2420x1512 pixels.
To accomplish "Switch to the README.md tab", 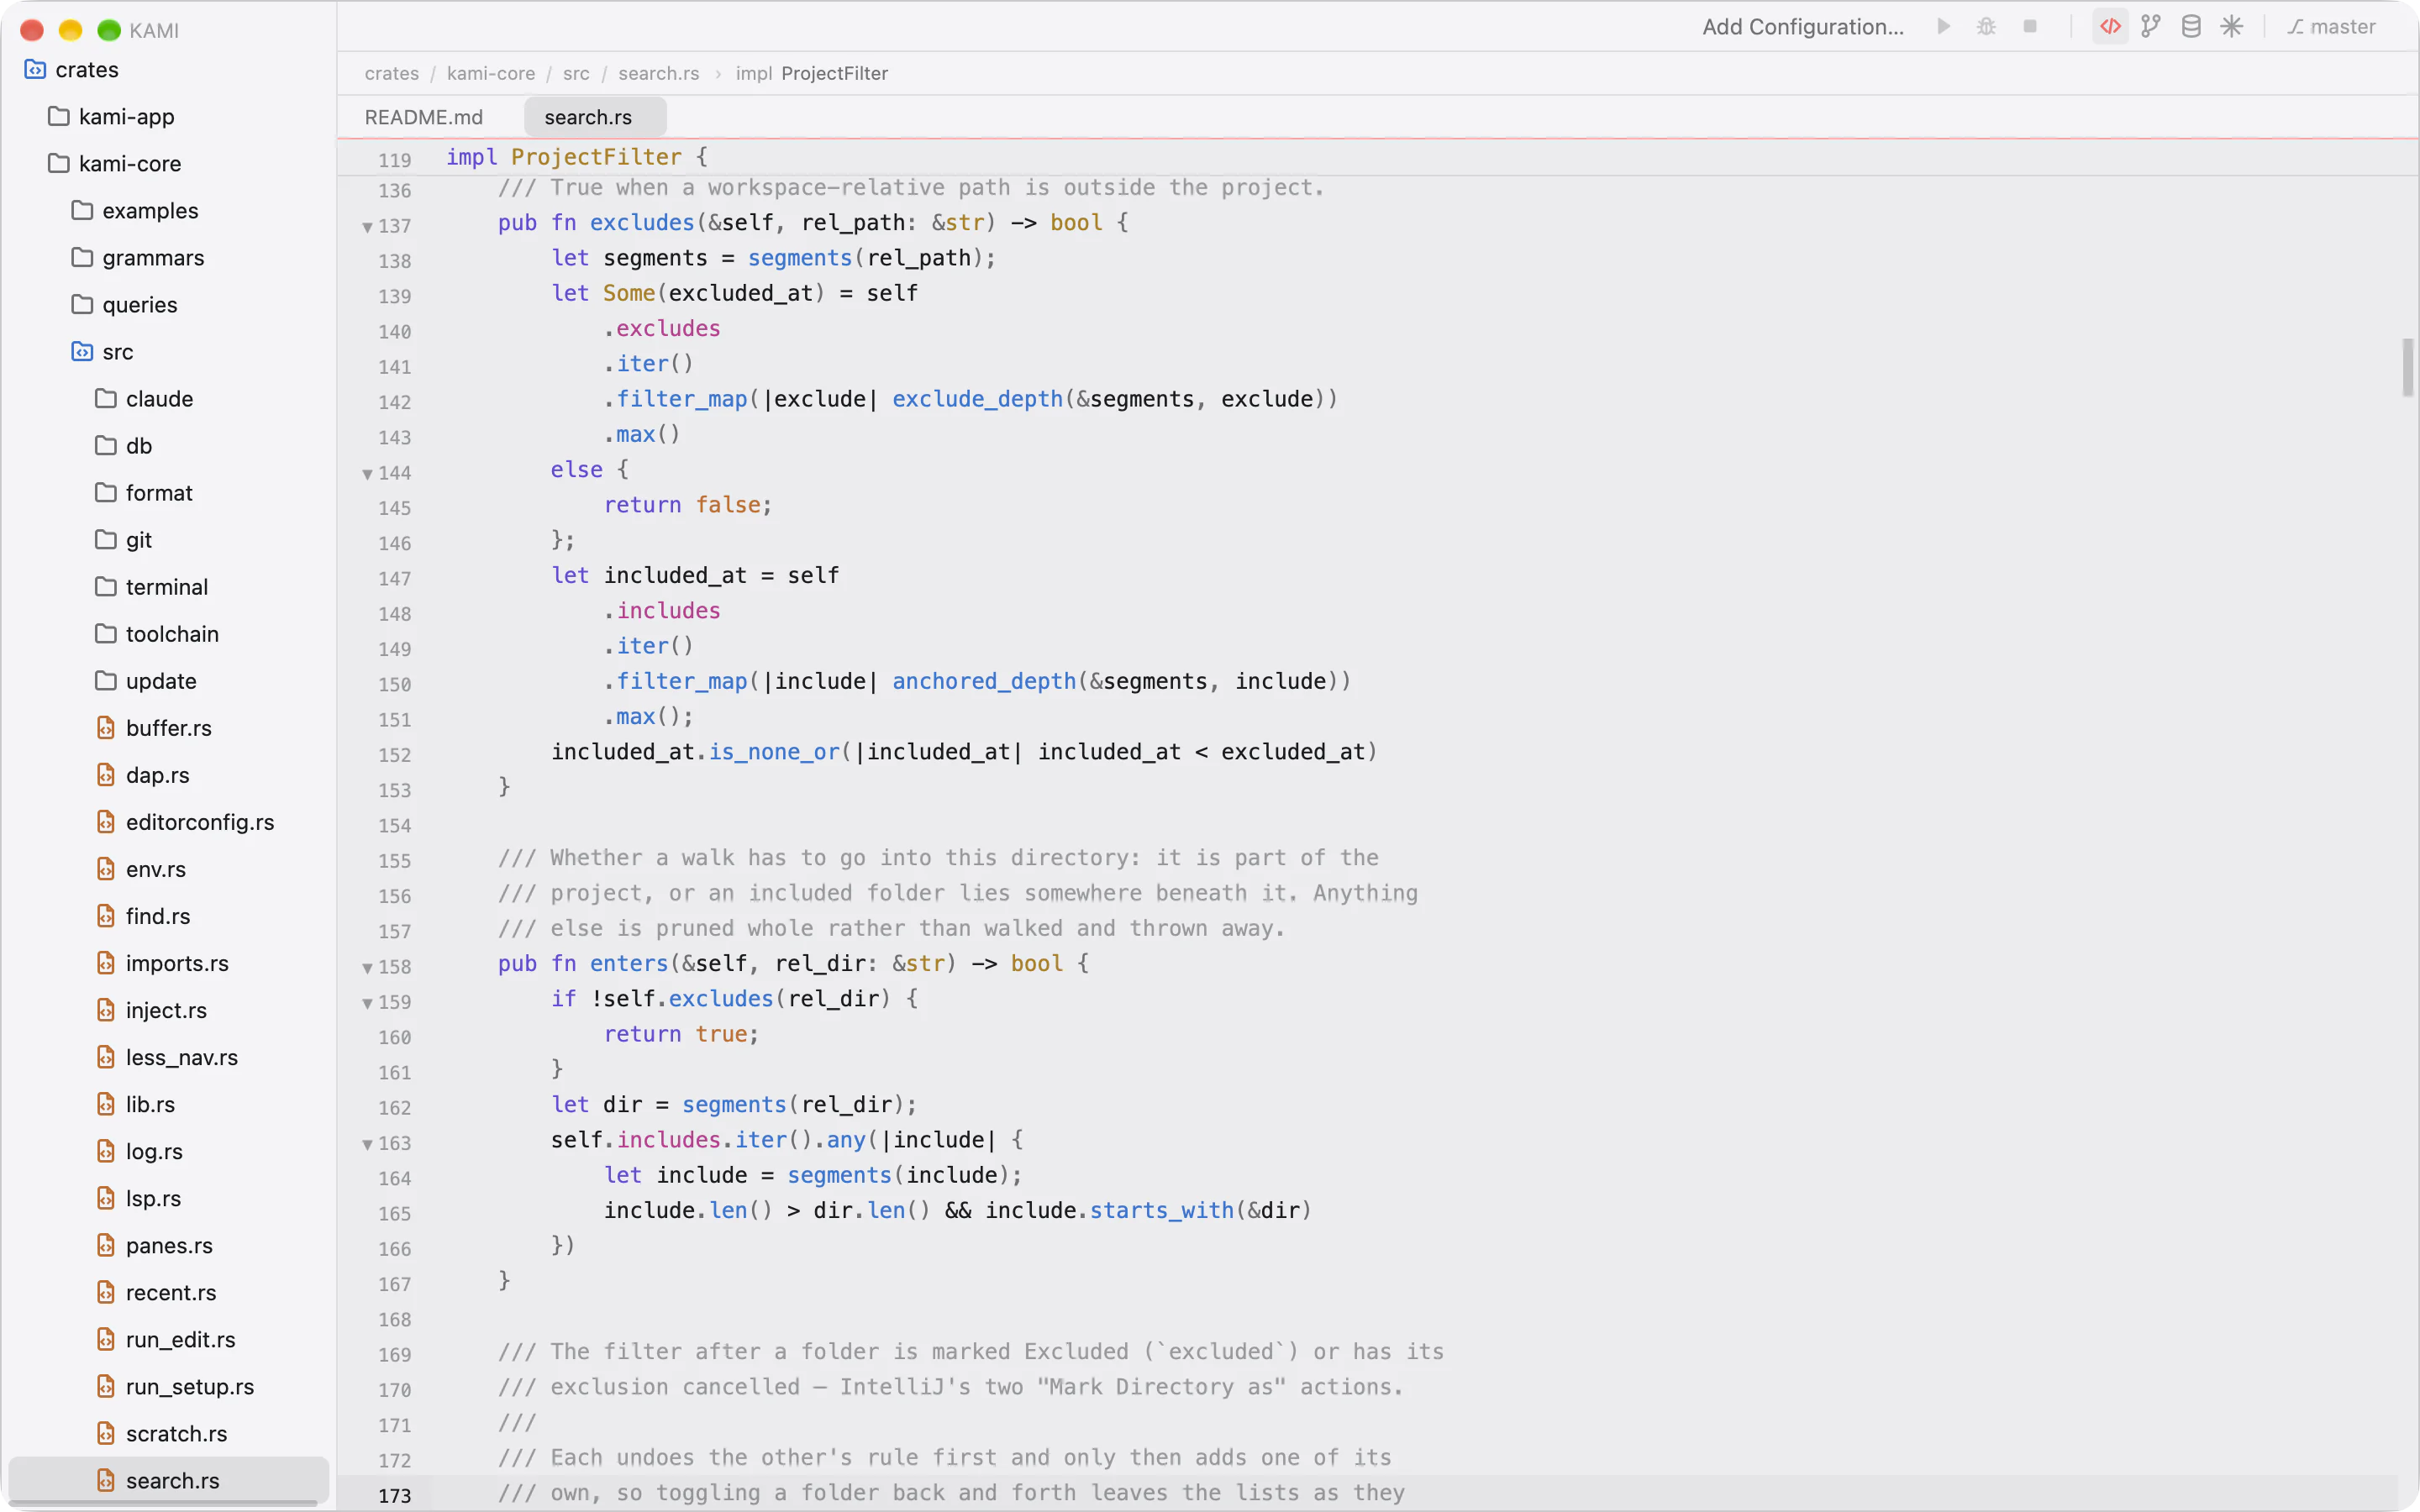I will click(x=423, y=117).
